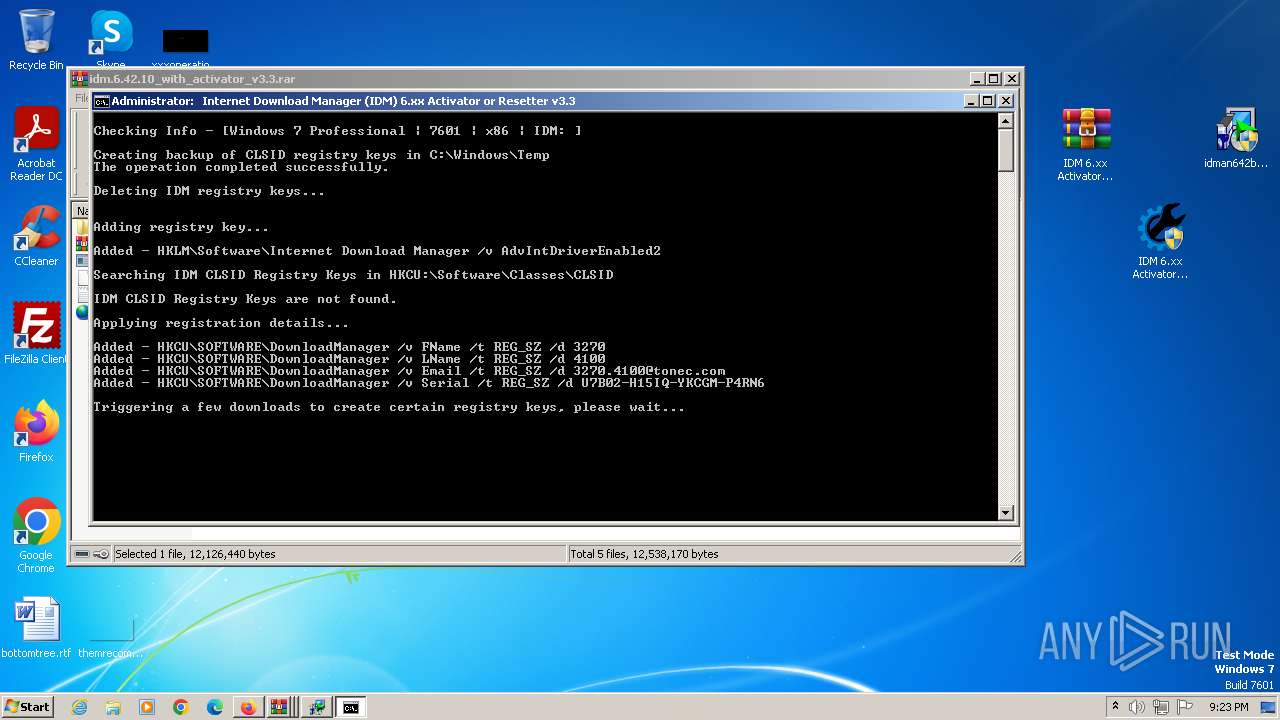Screen dimensions: 1280x720
Task: Launch Skype from the desktop
Action: tap(111, 38)
